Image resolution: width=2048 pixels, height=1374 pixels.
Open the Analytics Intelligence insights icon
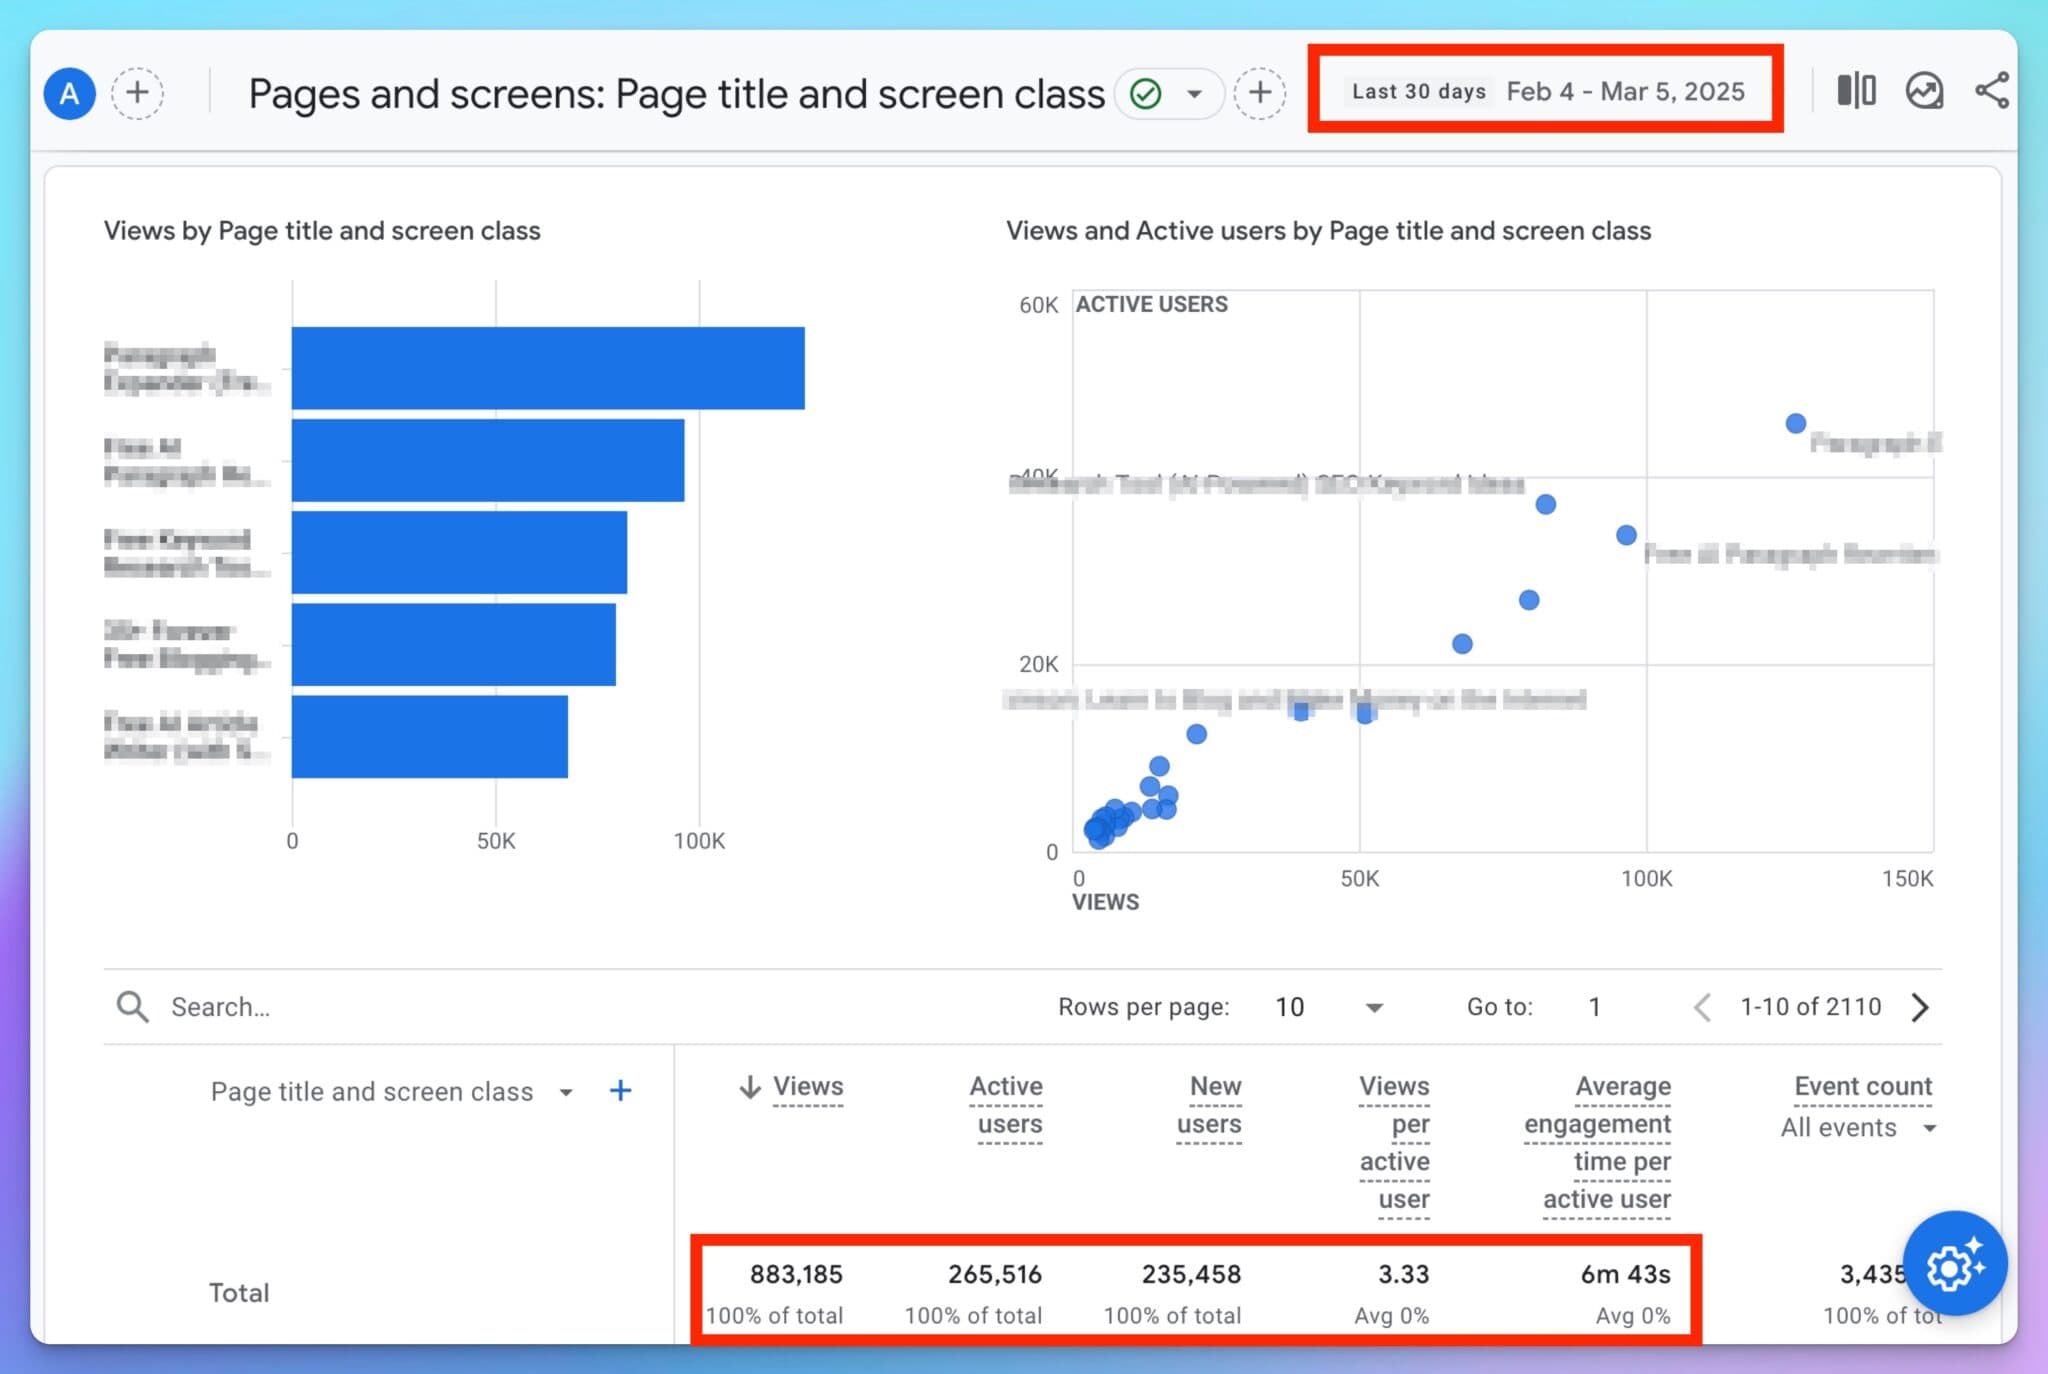[1923, 90]
